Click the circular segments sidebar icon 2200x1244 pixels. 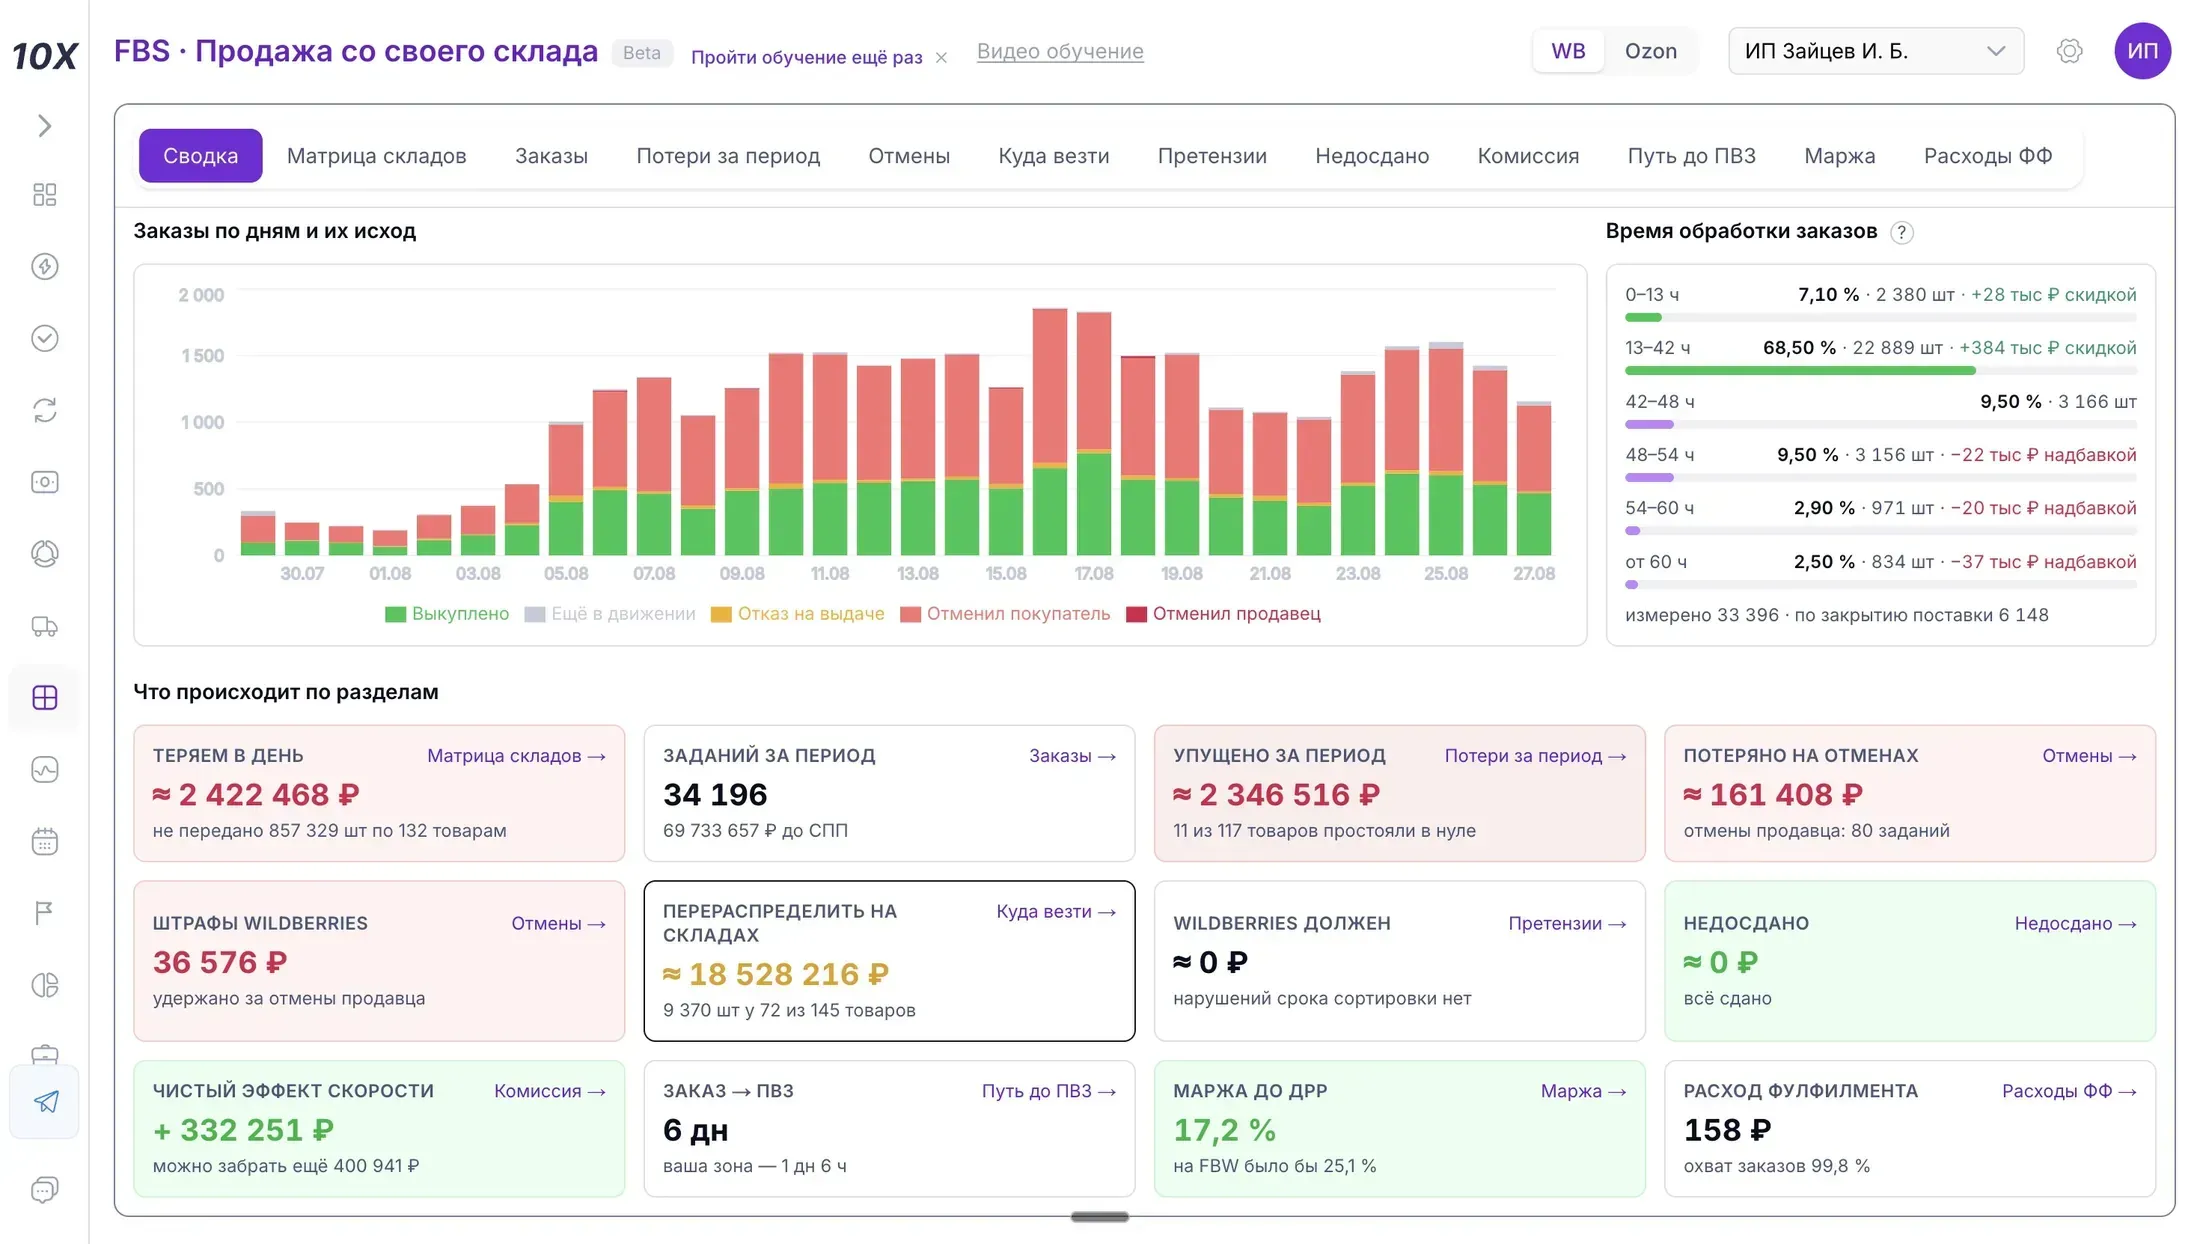tap(44, 554)
